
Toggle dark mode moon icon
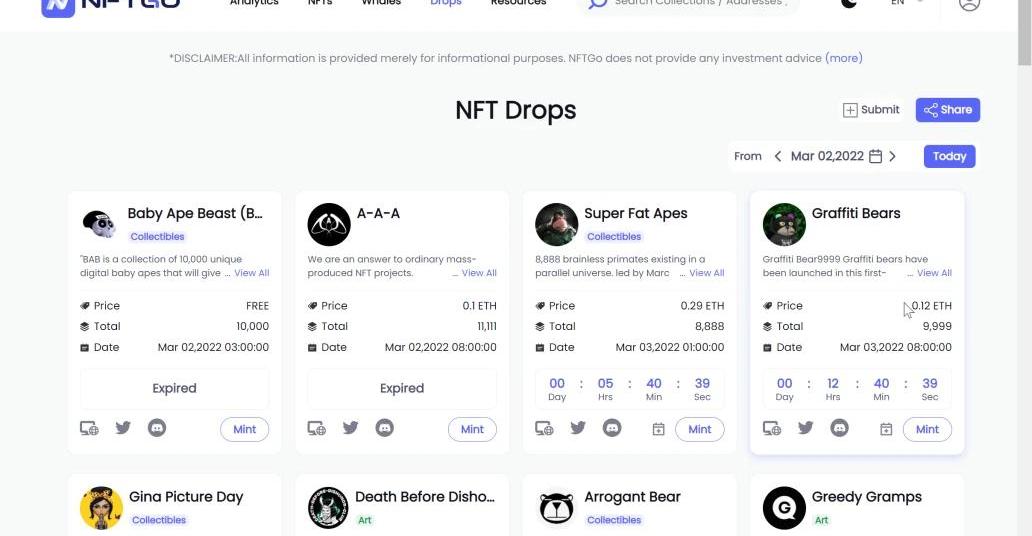tap(849, 3)
